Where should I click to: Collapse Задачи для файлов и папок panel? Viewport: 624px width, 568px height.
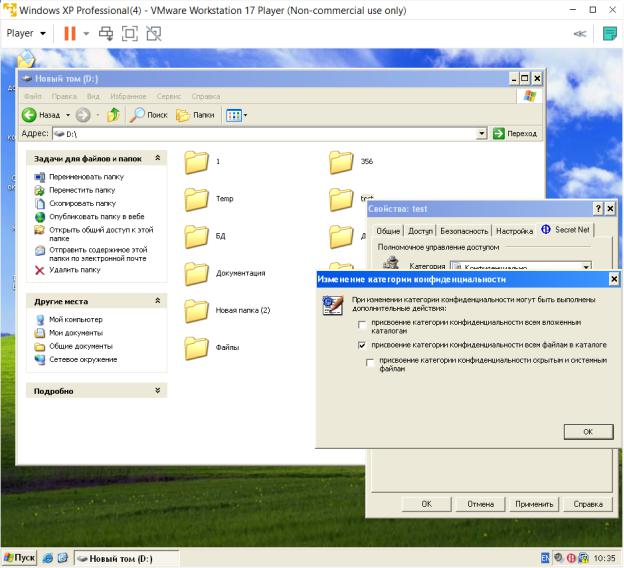point(158,158)
